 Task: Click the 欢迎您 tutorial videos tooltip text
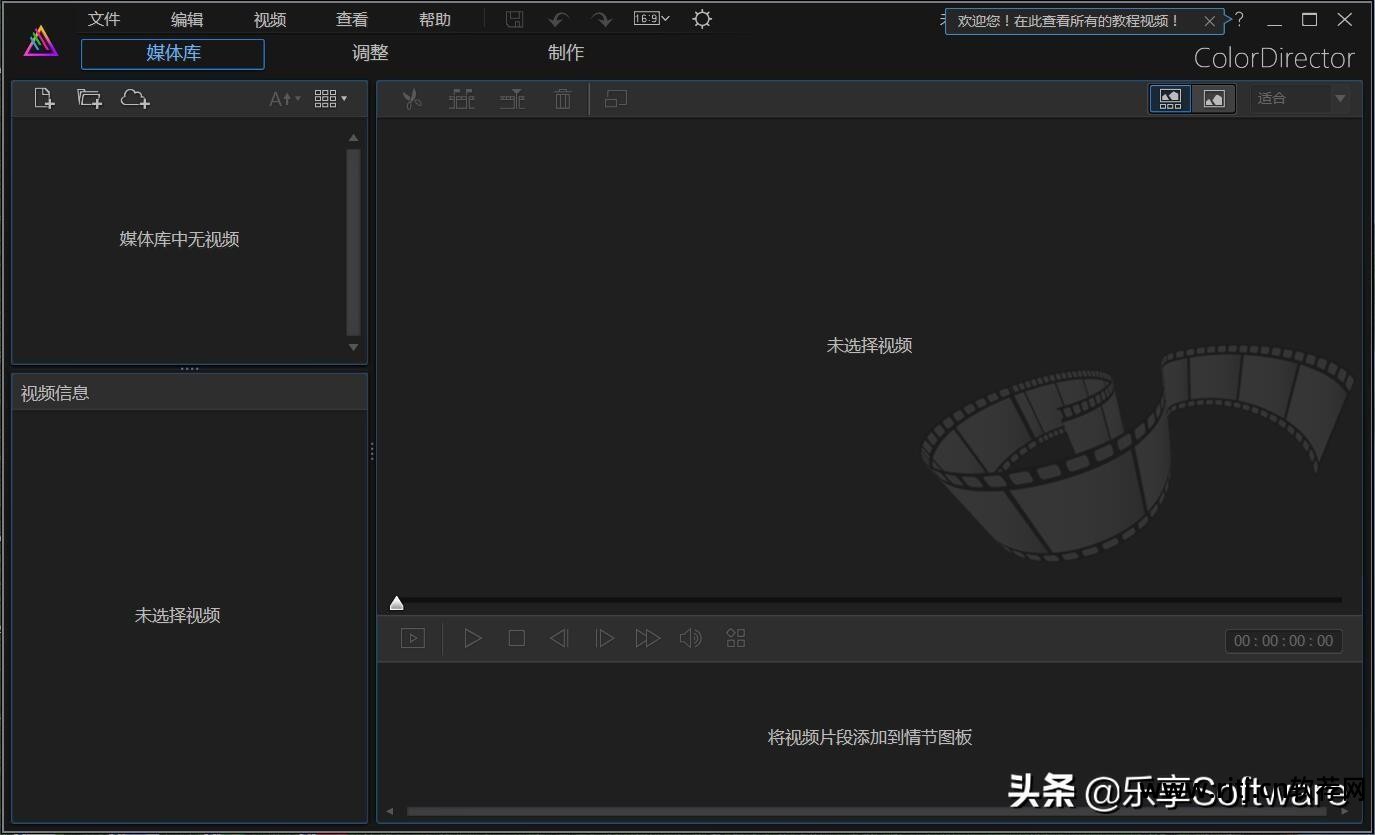[x=1069, y=21]
